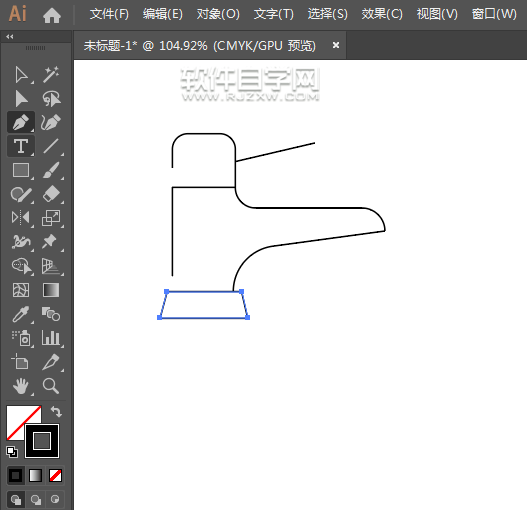Set paint to None mode
The width and height of the screenshot is (527, 510).
point(55,476)
